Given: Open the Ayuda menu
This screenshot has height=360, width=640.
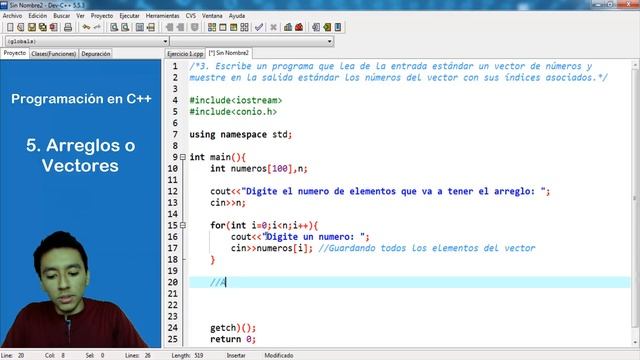Looking at the screenshot, I should point(237,16).
